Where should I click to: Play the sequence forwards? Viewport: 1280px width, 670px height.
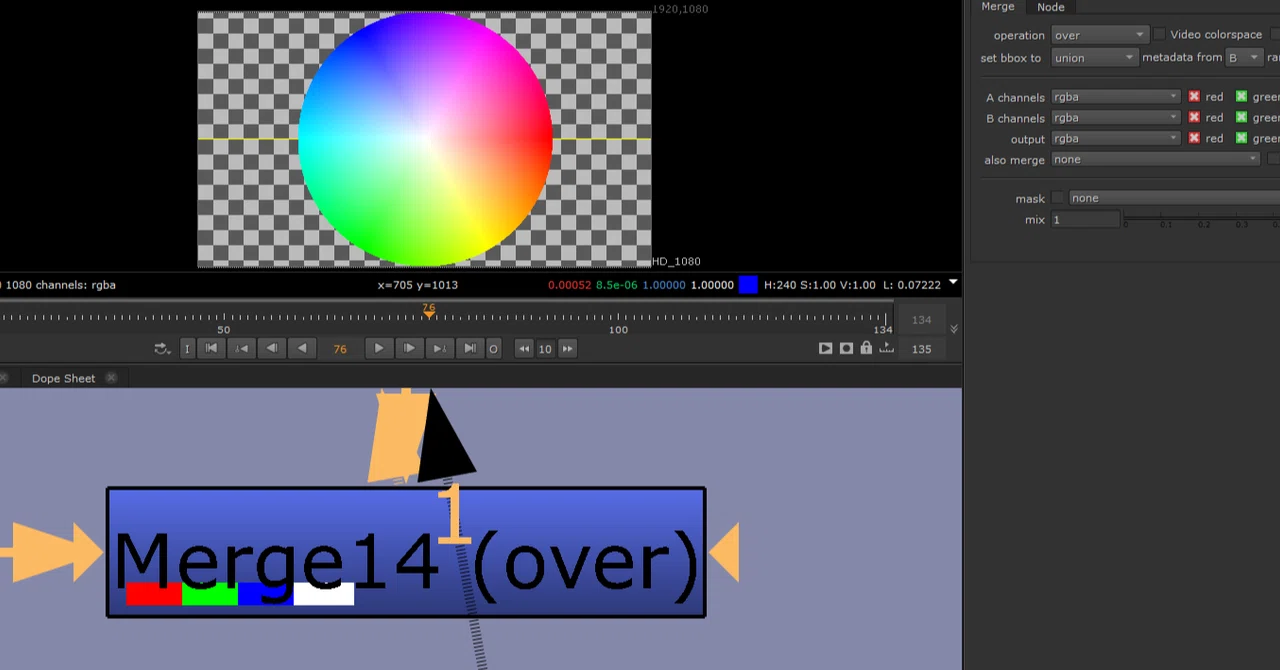tap(379, 348)
